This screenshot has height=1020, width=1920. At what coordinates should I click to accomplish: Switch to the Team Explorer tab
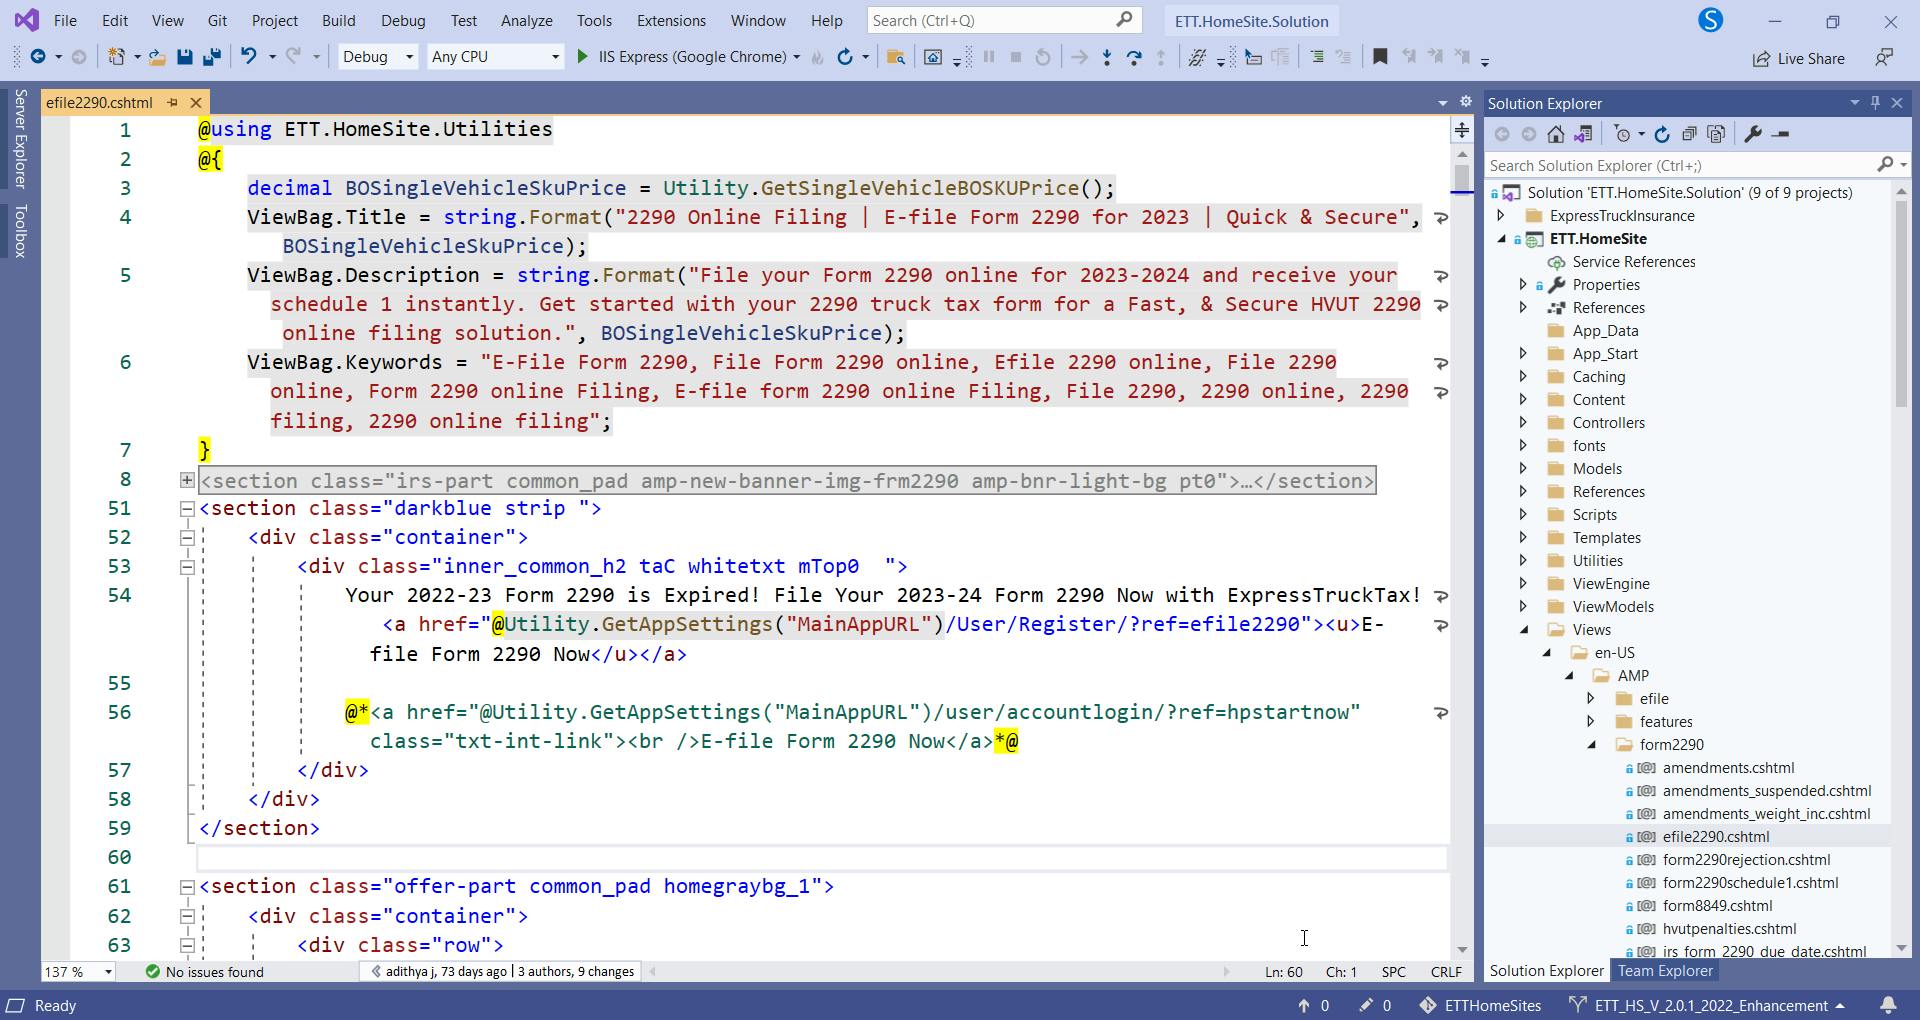tap(1665, 971)
